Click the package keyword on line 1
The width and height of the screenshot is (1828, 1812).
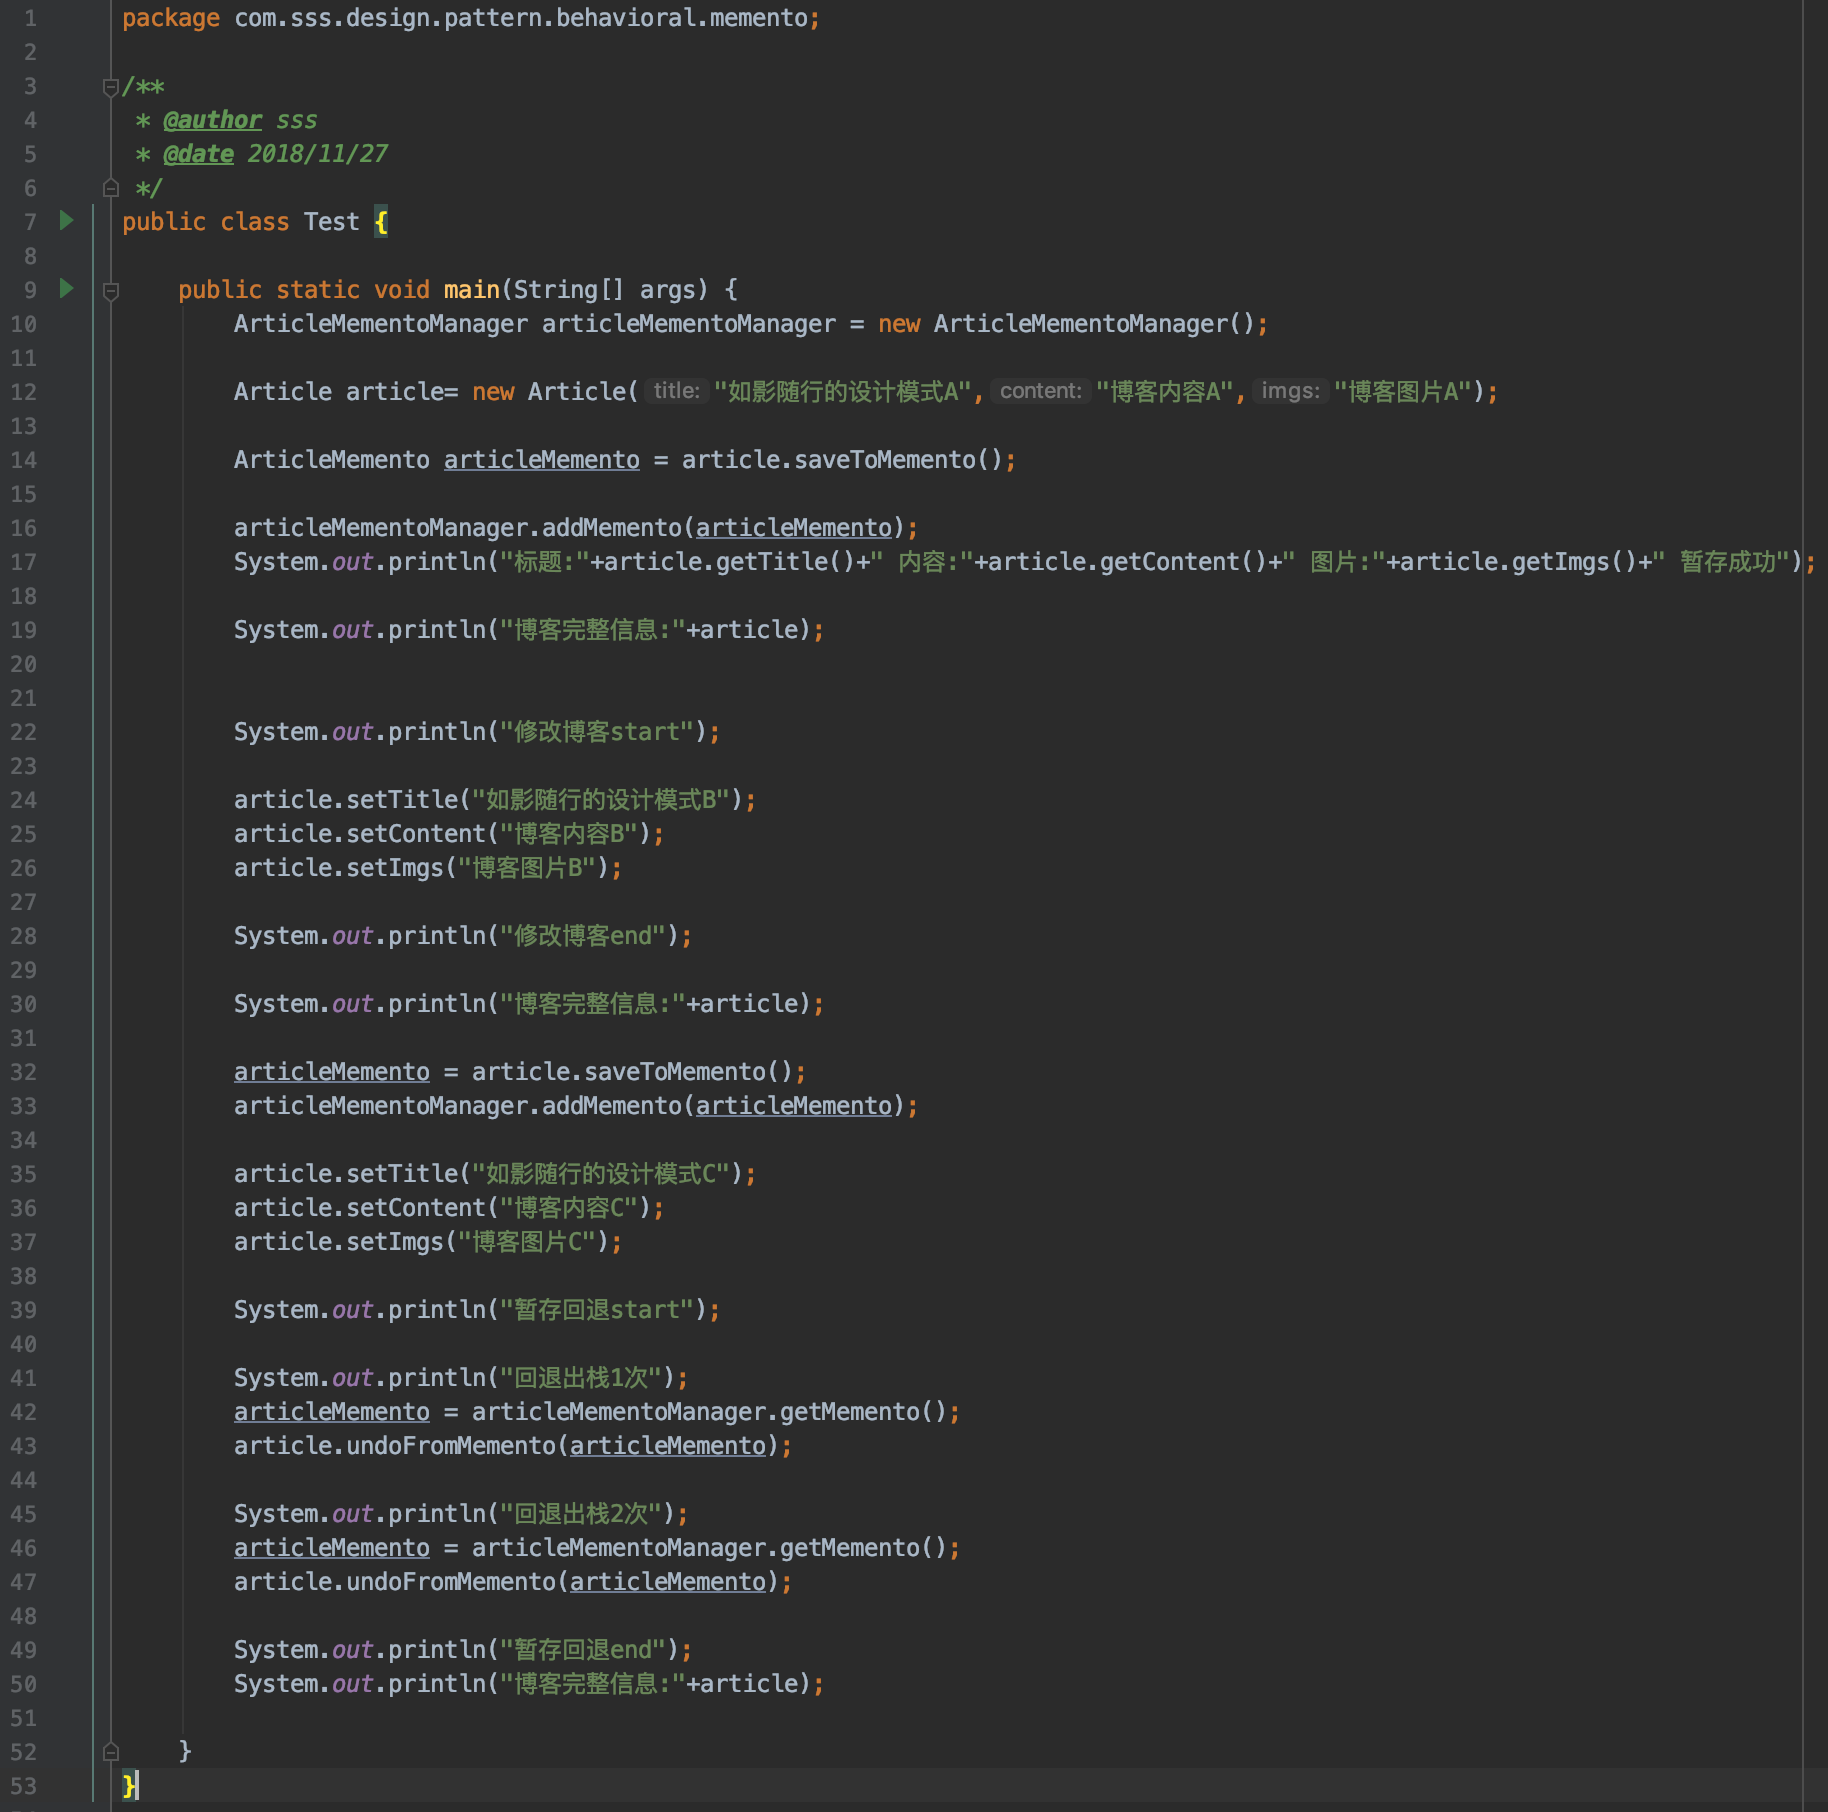171,18
